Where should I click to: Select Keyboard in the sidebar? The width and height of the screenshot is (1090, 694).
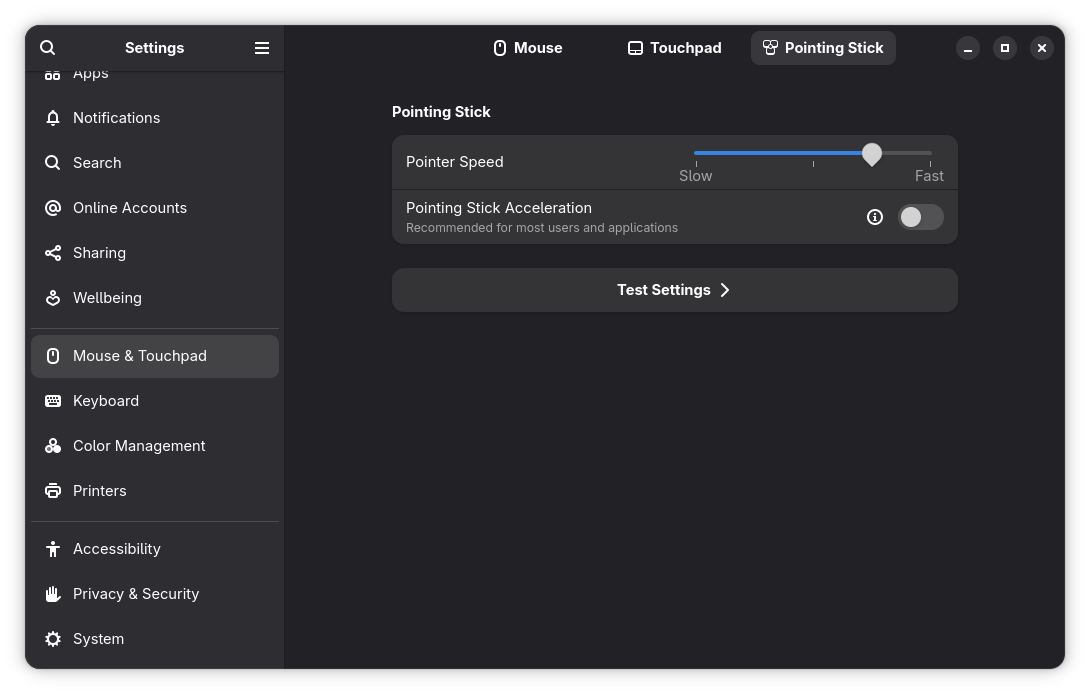pos(155,401)
